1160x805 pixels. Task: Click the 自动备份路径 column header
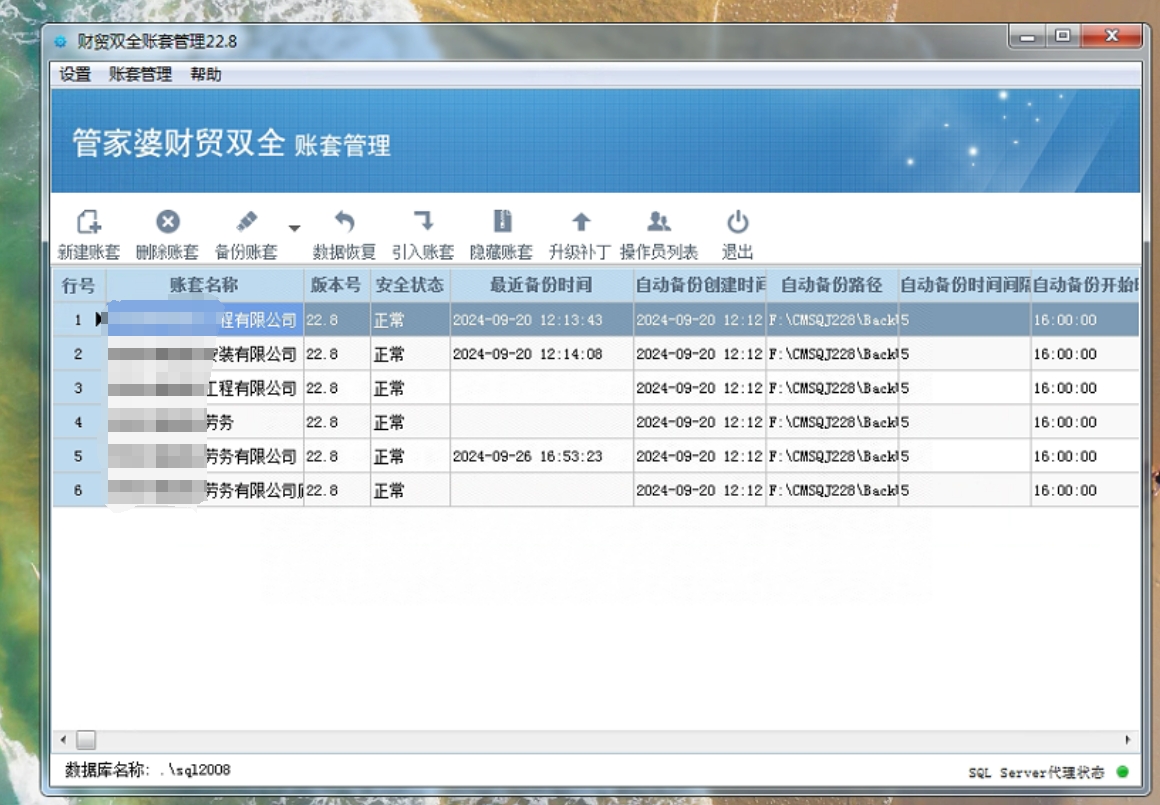832,285
